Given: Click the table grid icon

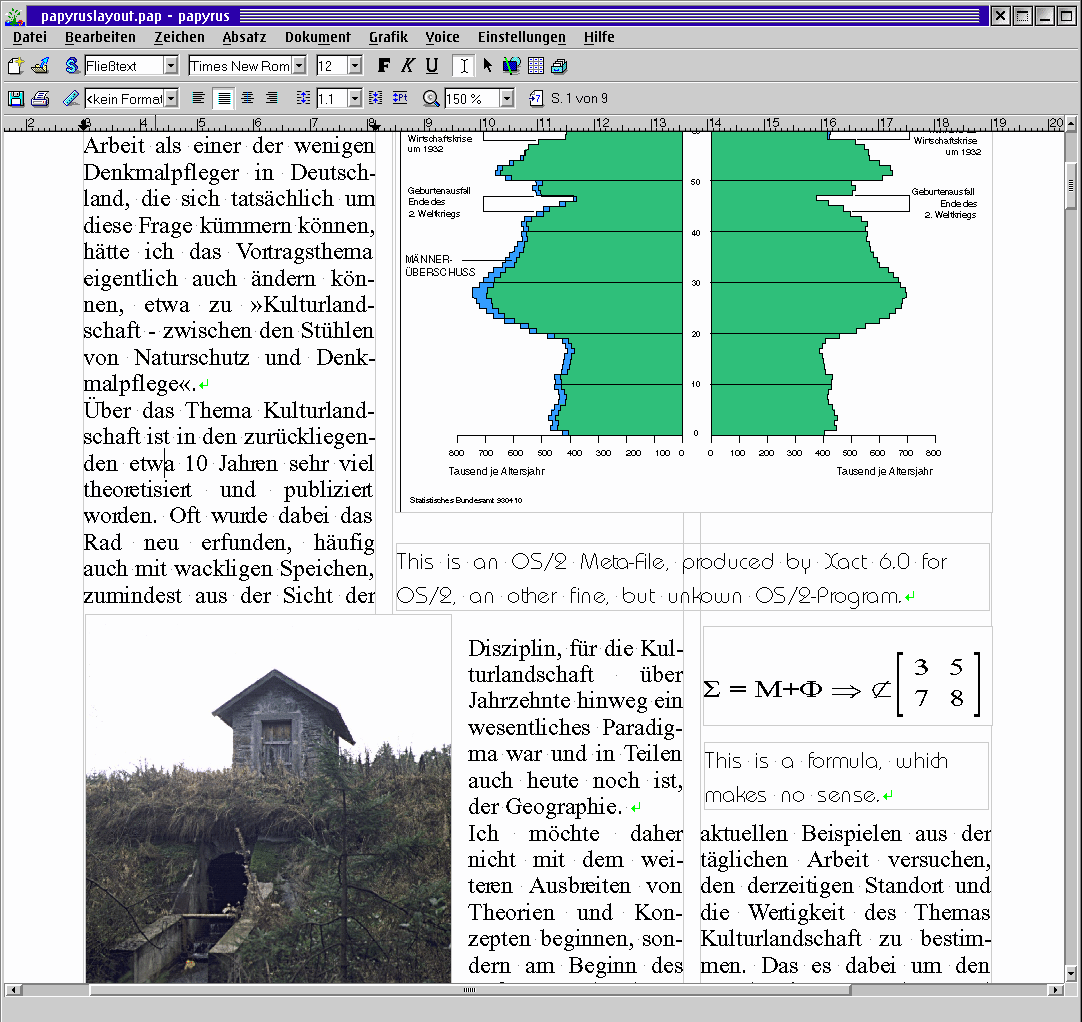Looking at the screenshot, I should tap(536, 66).
